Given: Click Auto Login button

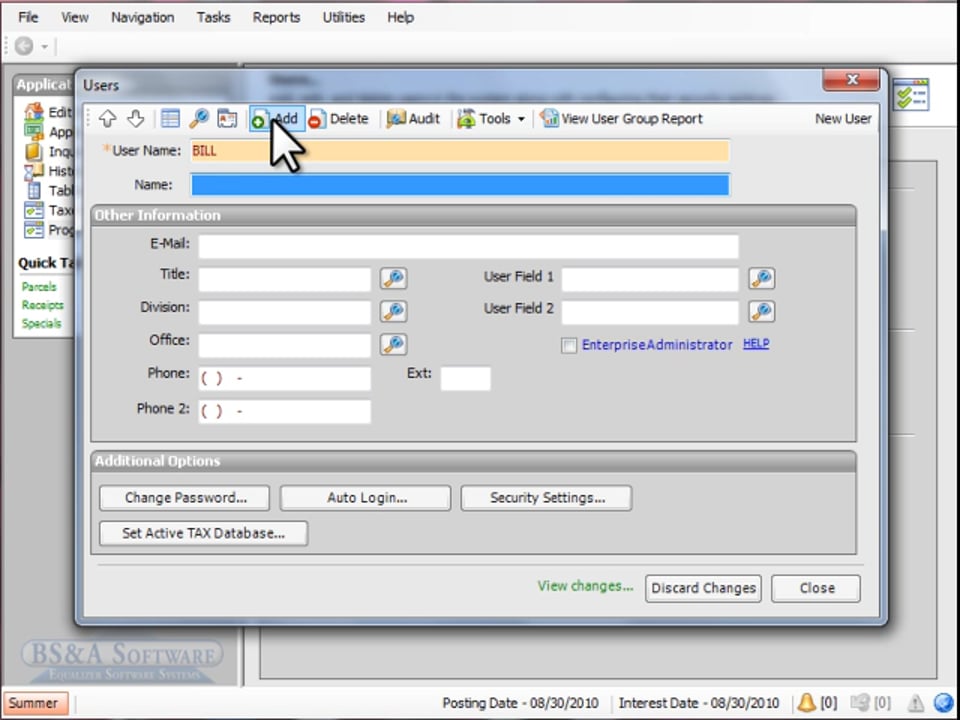Looking at the screenshot, I should (366, 498).
